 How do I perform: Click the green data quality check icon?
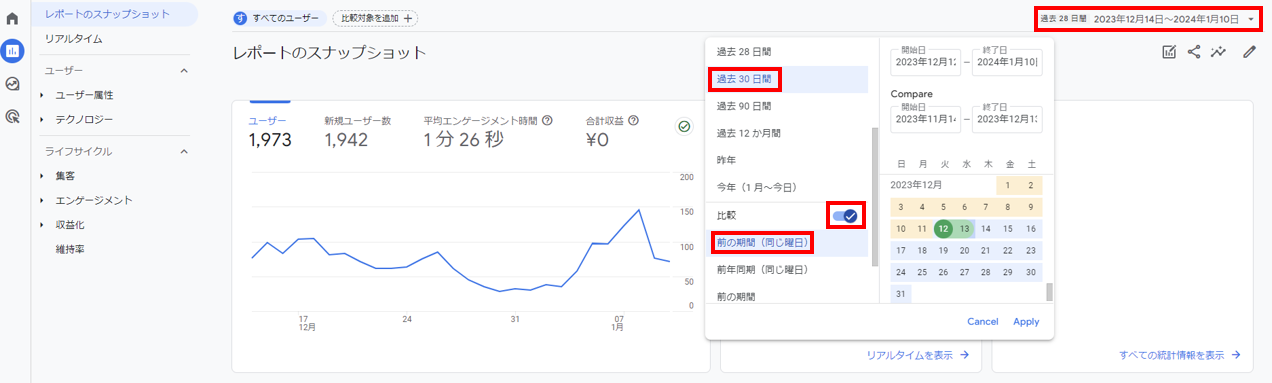coord(684,126)
